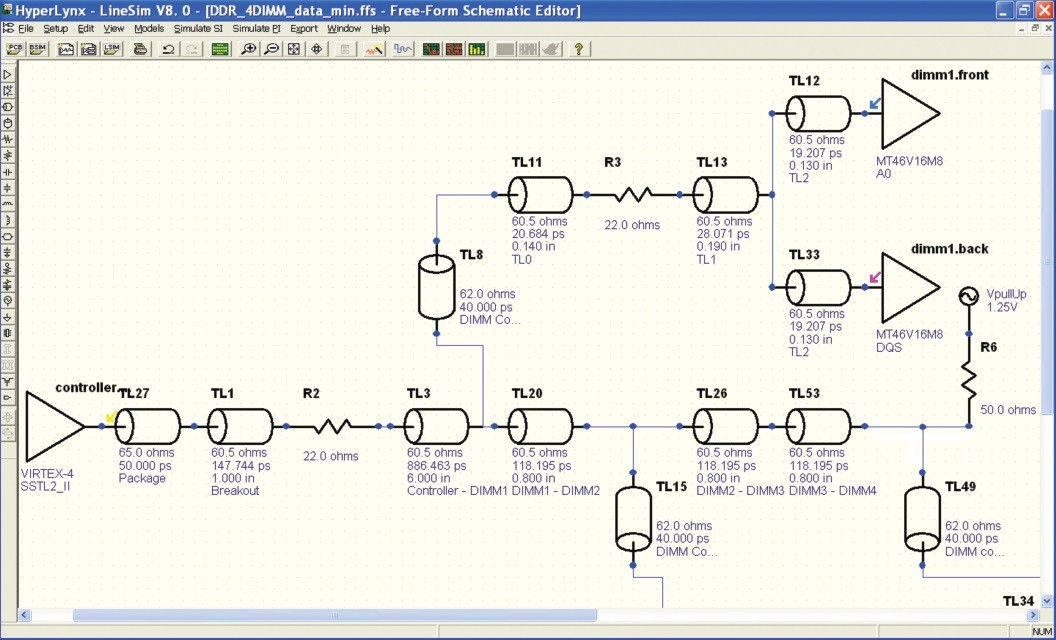The width and height of the screenshot is (1056, 640).
Task: Zoom out with the magnifier minus icon
Action: pos(271,49)
